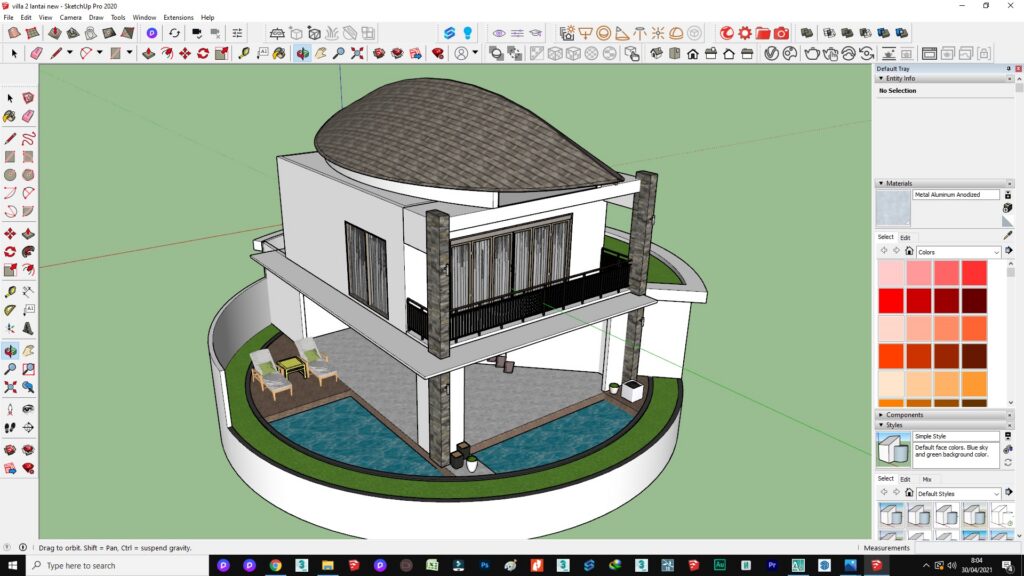Toggle the materials secondary selection pane

click(1008, 195)
